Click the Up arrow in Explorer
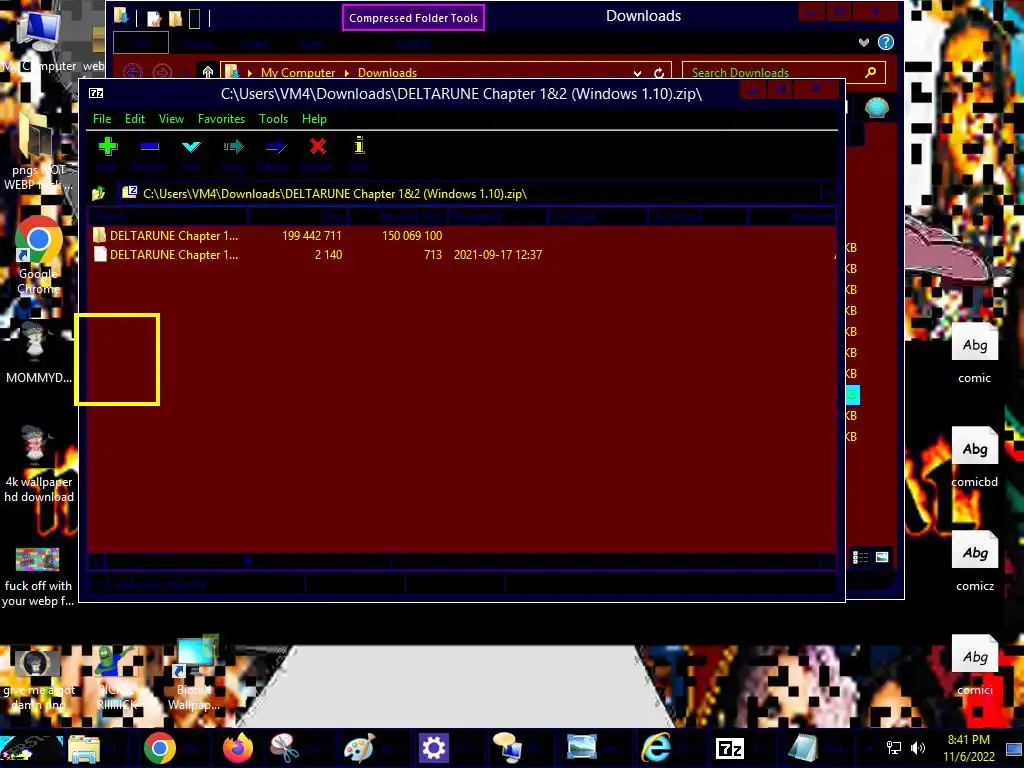This screenshot has width=1024, height=768. (208, 72)
